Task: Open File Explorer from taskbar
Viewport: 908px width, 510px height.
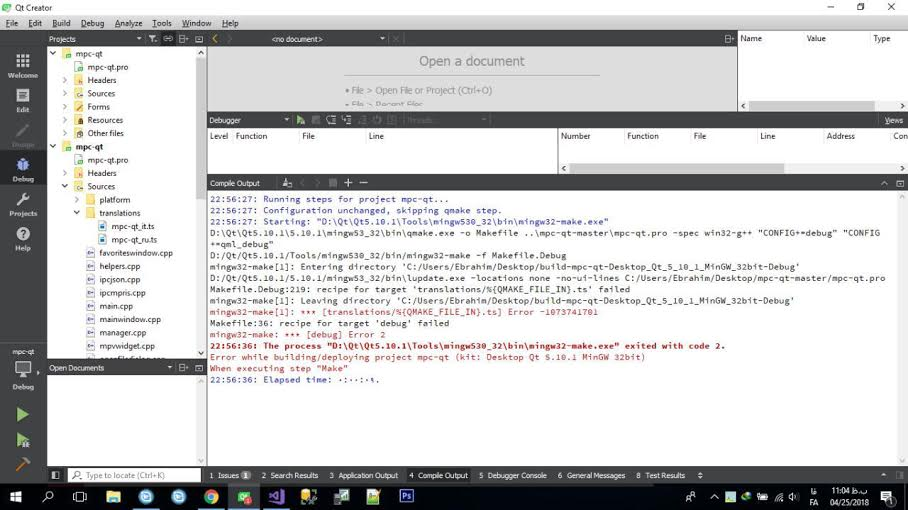Action: pyautogui.click(x=113, y=497)
